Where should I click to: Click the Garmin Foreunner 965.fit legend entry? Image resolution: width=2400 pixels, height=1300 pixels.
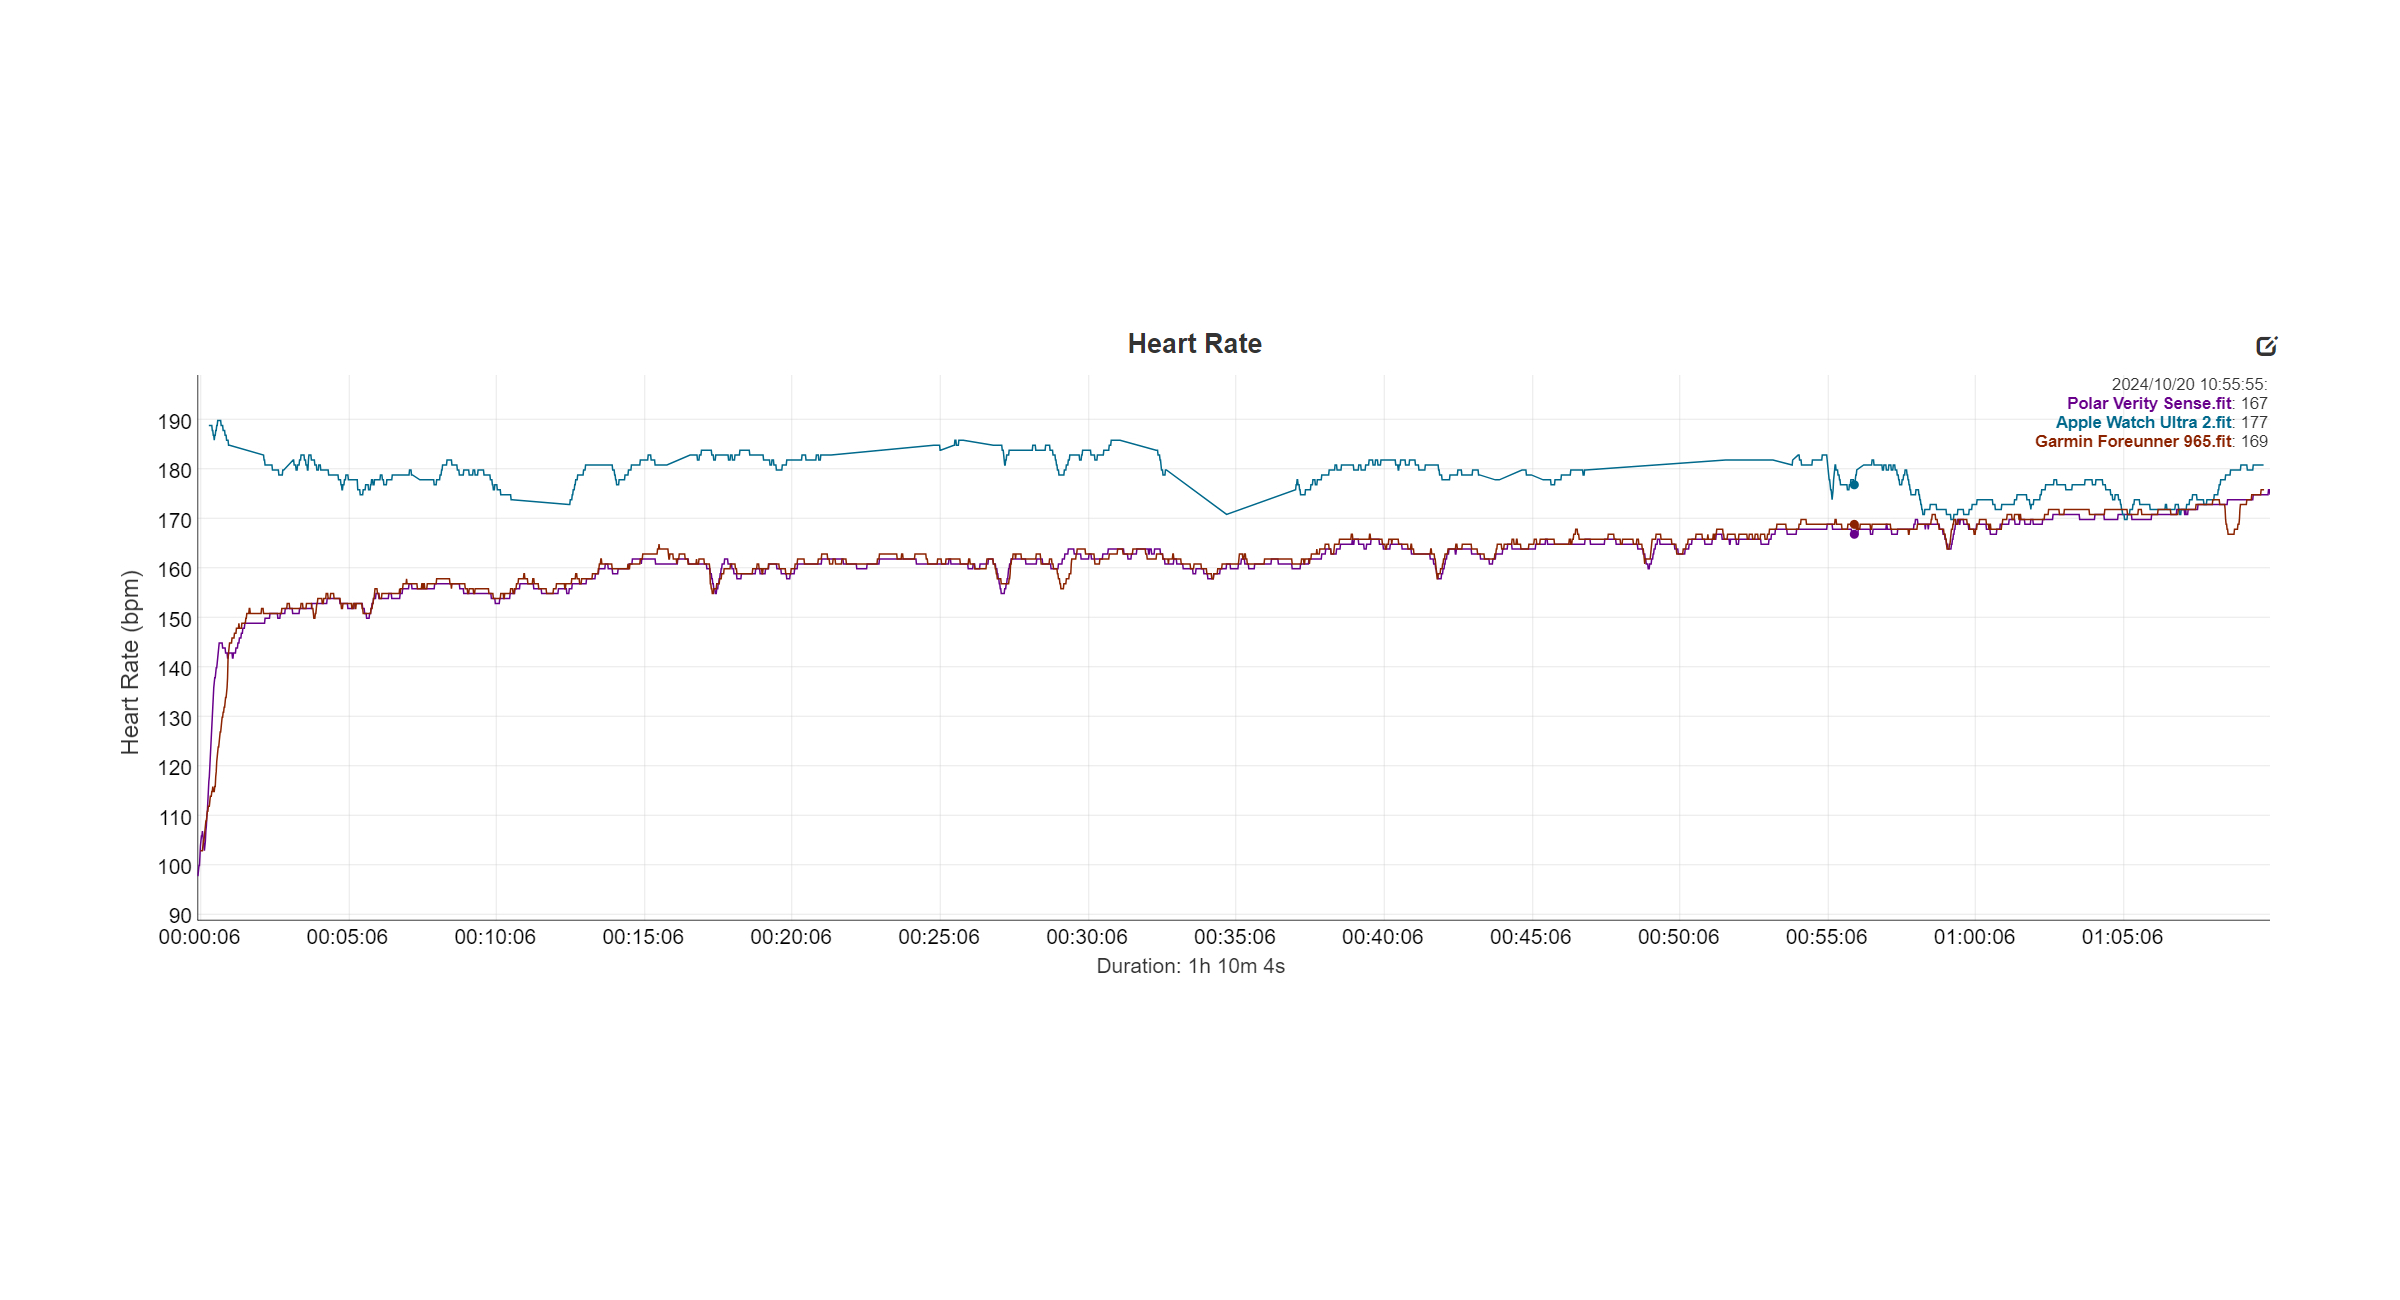click(2133, 441)
